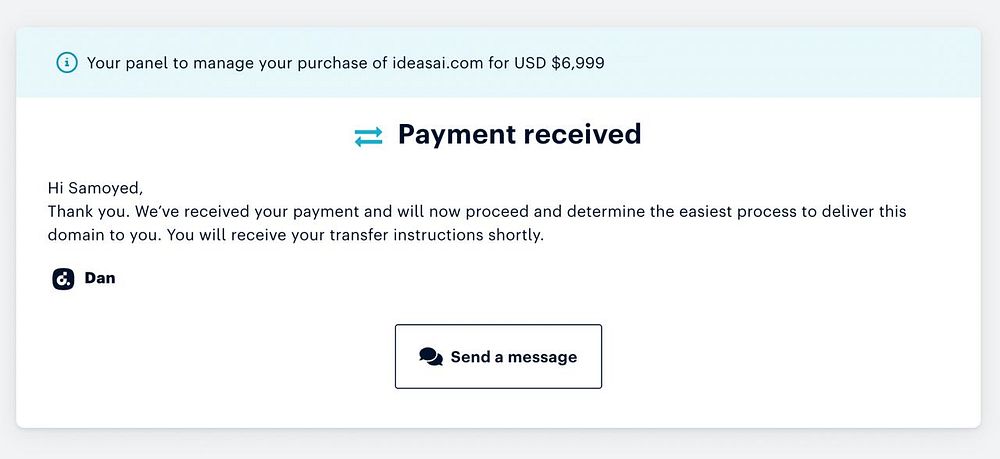The height and width of the screenshot is (459, 1000).
Task: Click the info circle icon in the banner
Action: (x=67, y=63)
